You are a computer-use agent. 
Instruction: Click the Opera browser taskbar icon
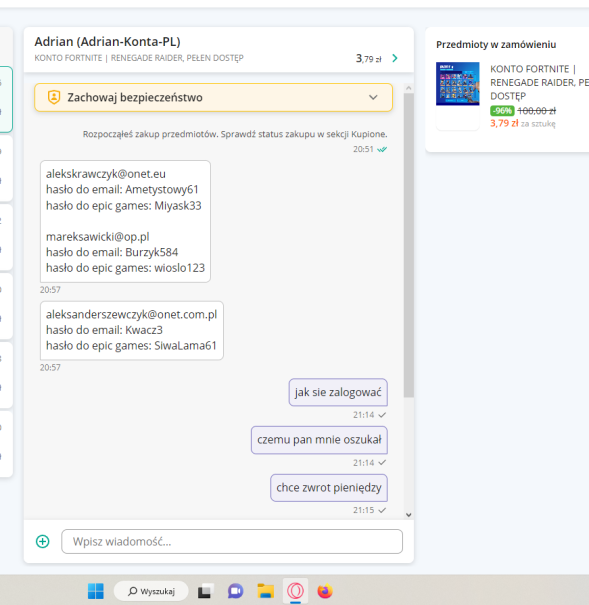pos(295,591)
